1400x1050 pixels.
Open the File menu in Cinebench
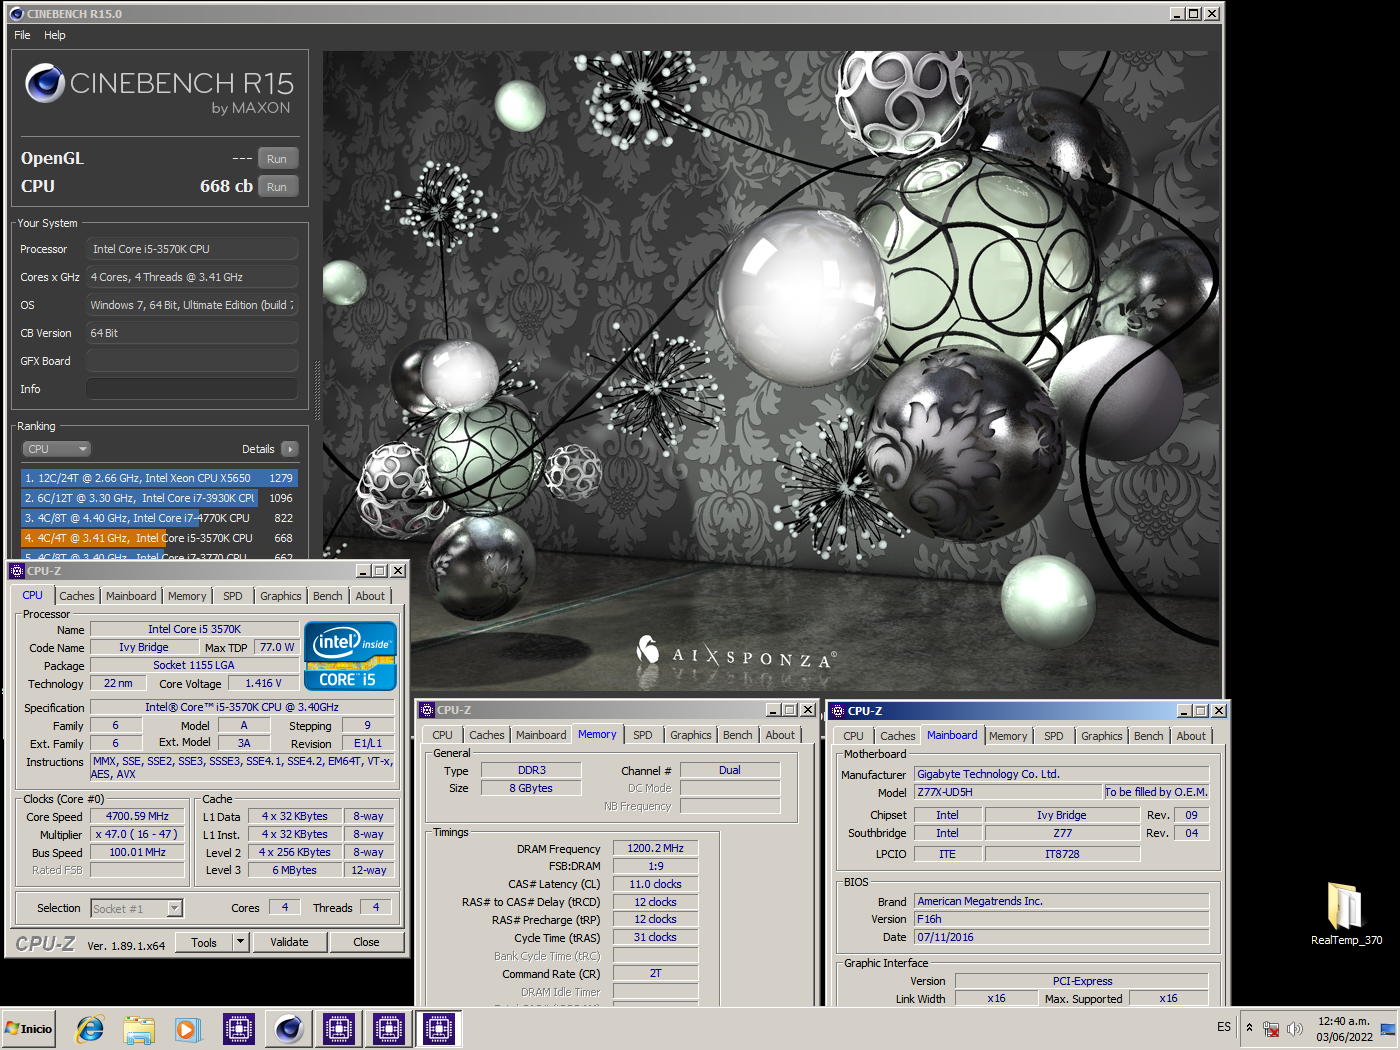tap(22, 35)
